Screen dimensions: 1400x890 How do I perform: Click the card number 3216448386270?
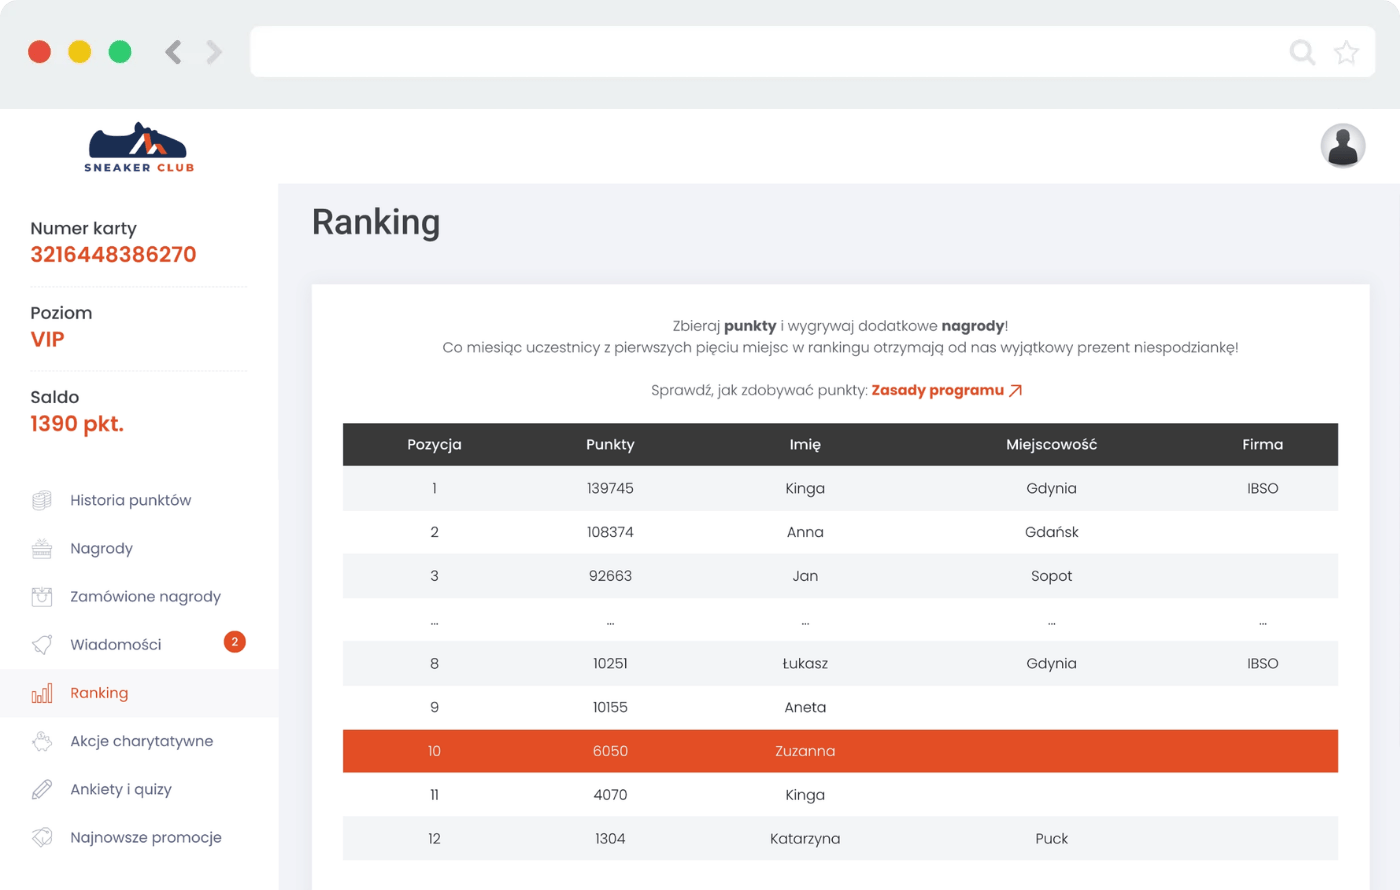[113, 254]
